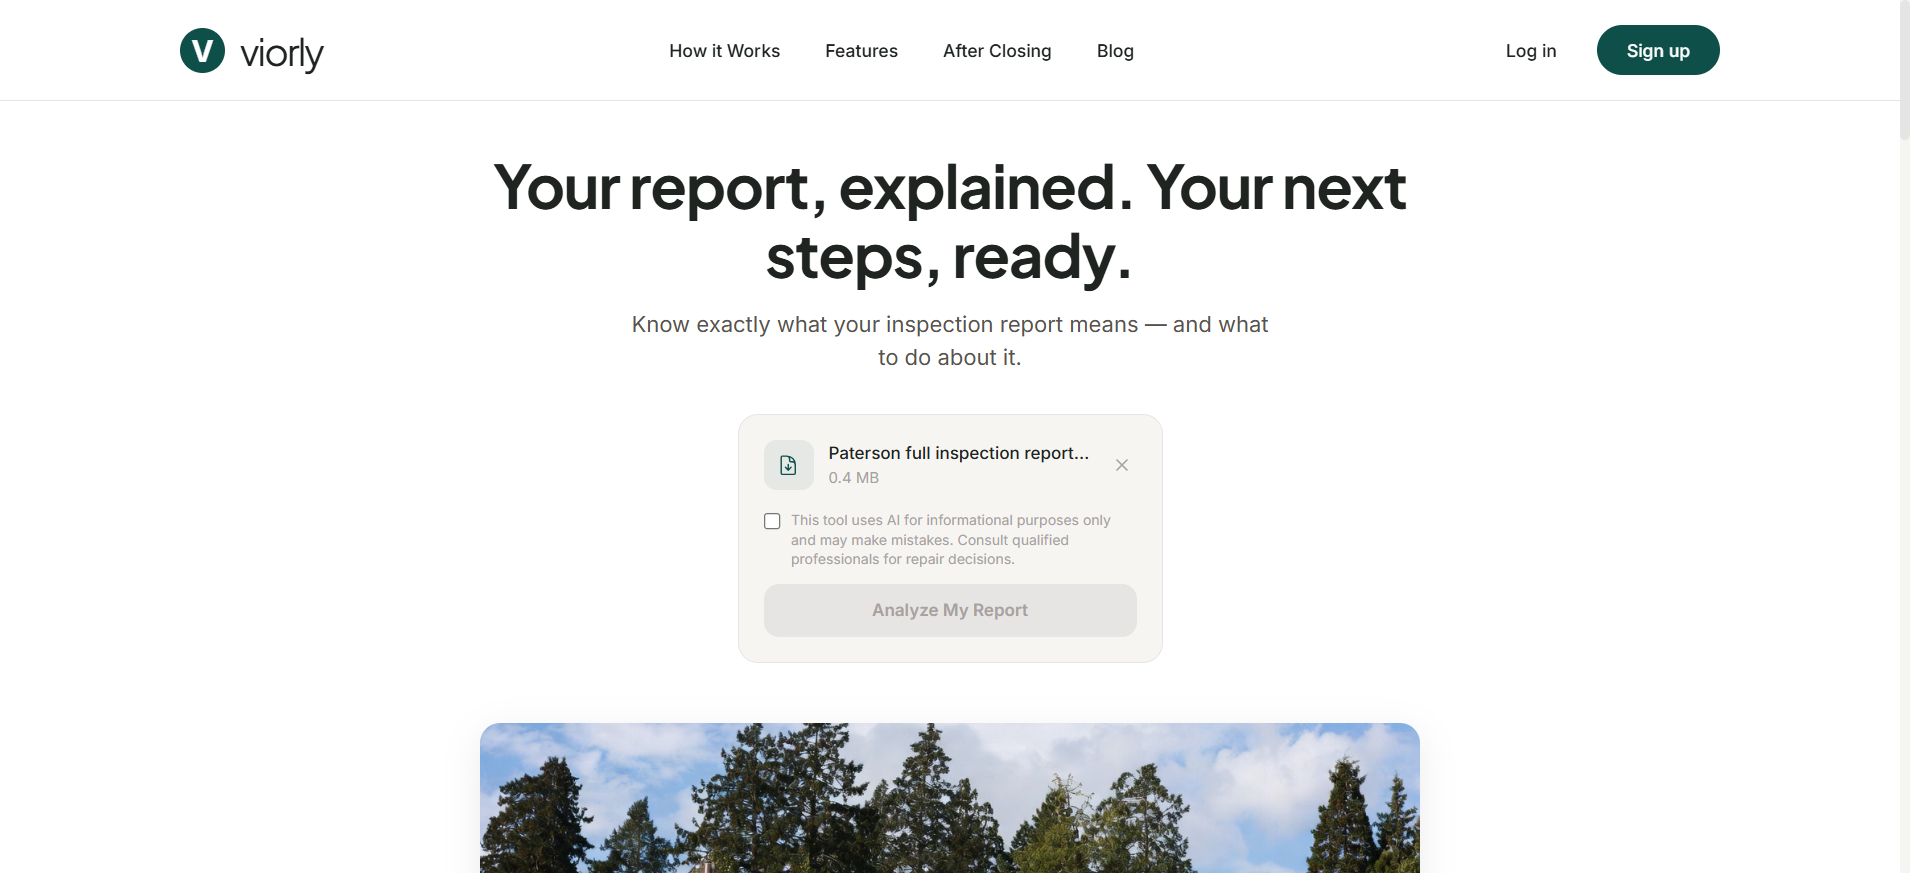Tick the AI disclaimer checkbox
Image resolution: width=1910 pixels, height=873 pixels.
pyautogui.click(x=772, y=521)
